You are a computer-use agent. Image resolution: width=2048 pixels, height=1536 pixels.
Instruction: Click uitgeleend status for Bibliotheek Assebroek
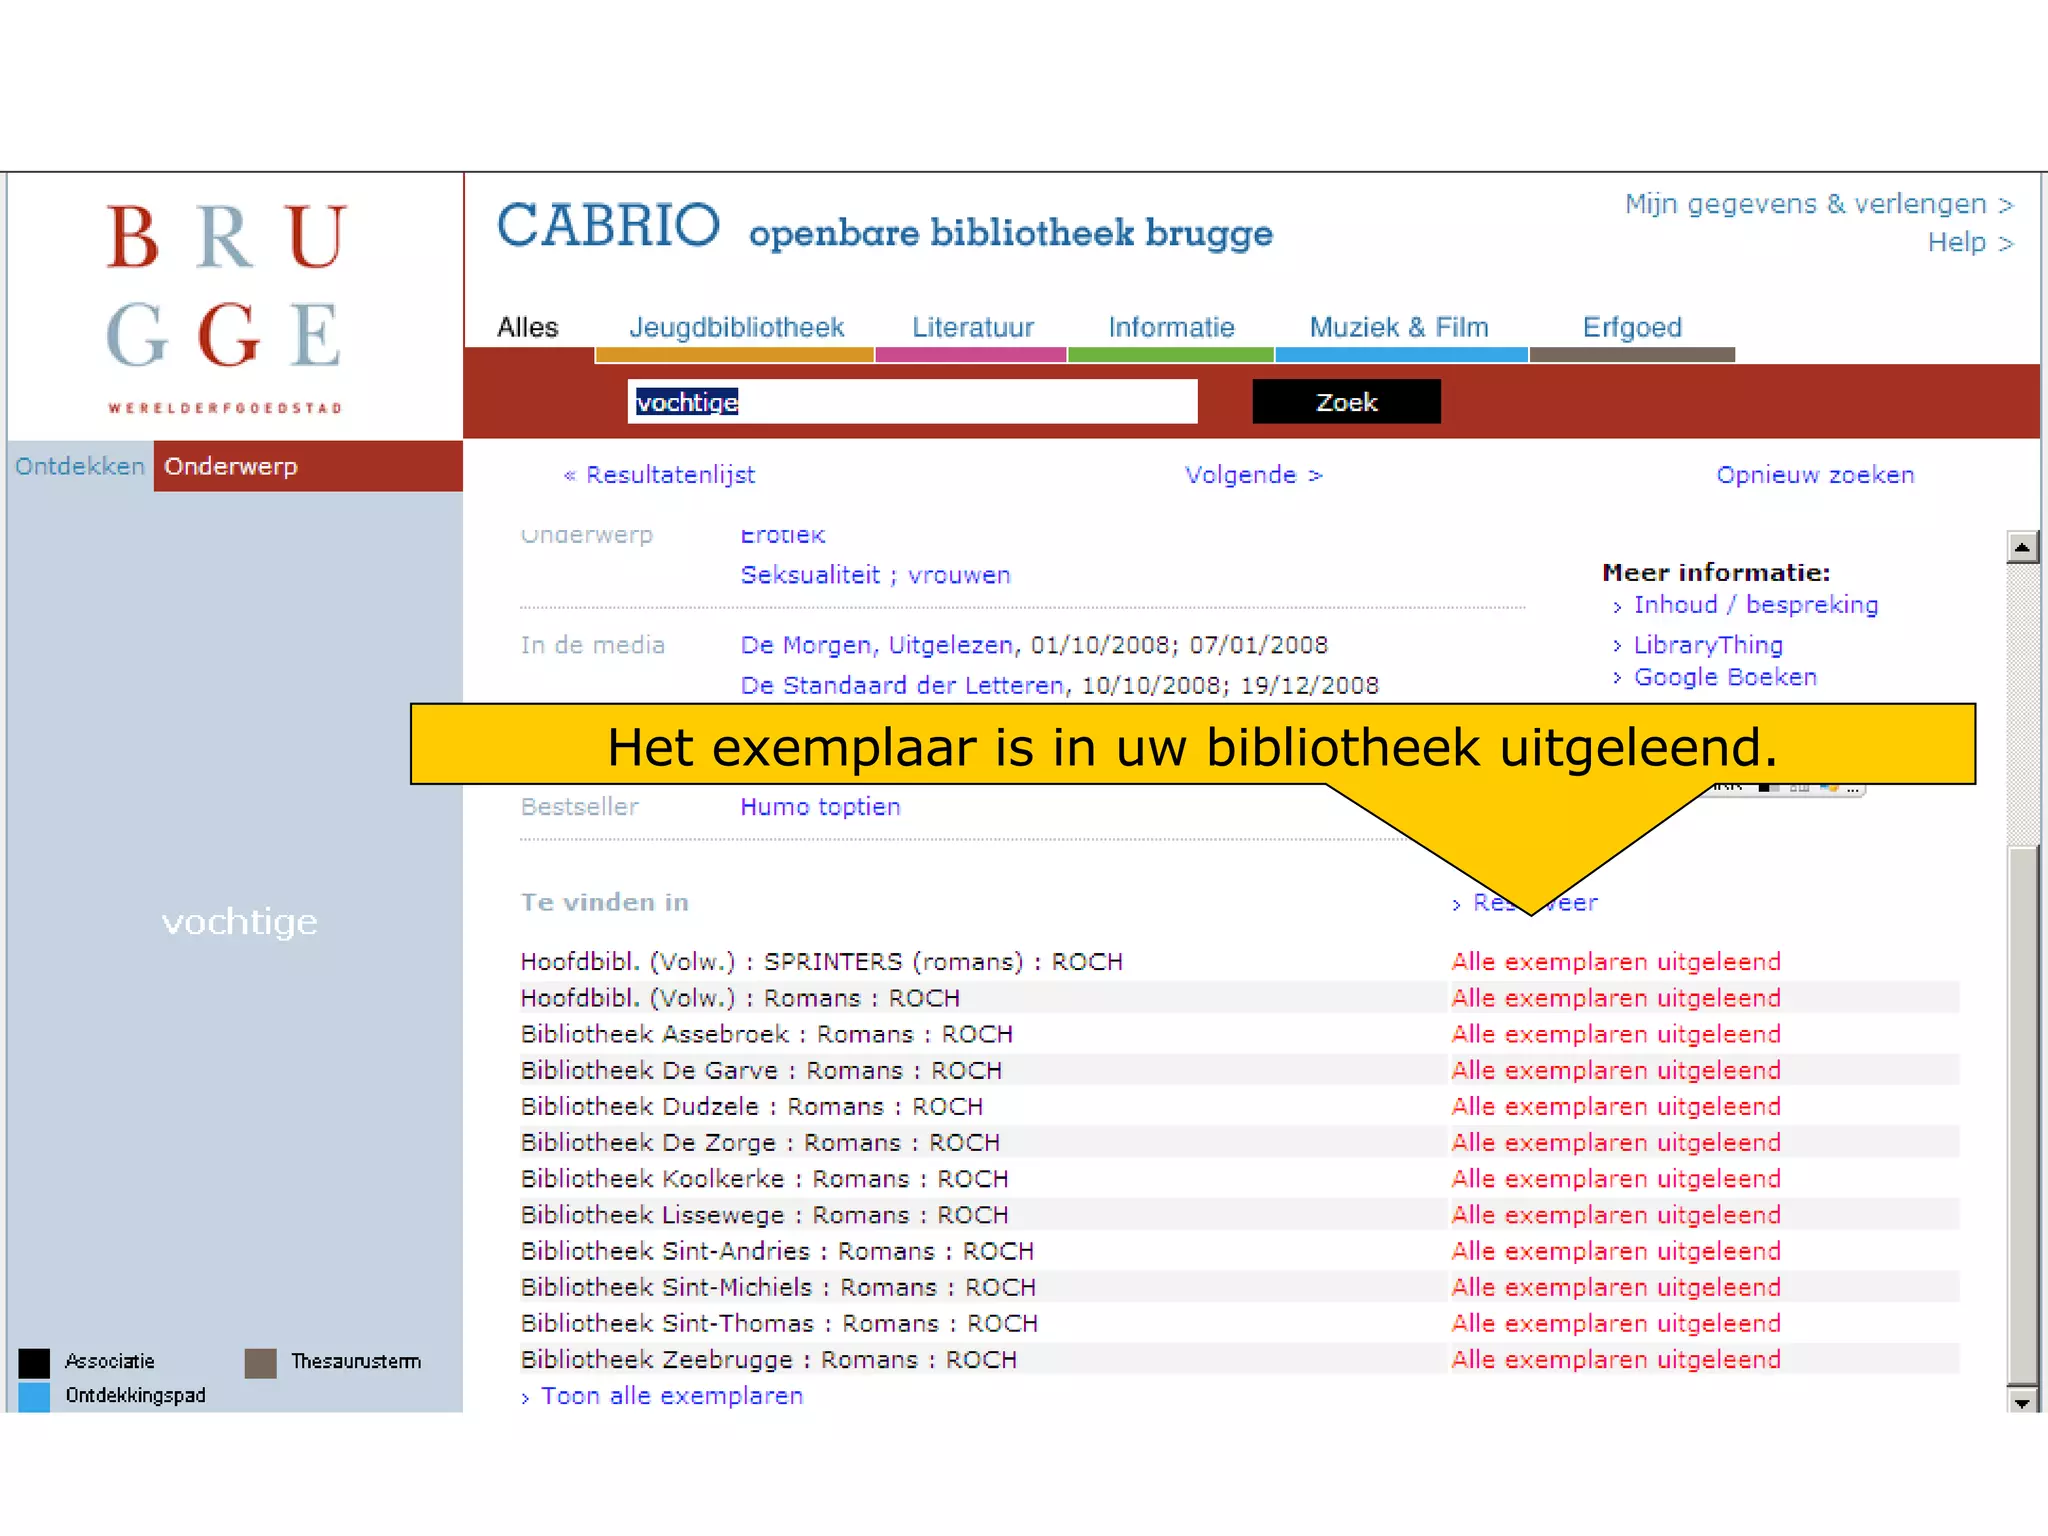1616,1034
